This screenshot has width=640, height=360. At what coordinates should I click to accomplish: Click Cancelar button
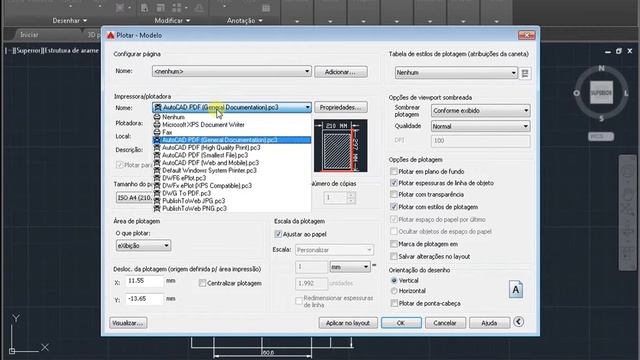tap(445, 323)
